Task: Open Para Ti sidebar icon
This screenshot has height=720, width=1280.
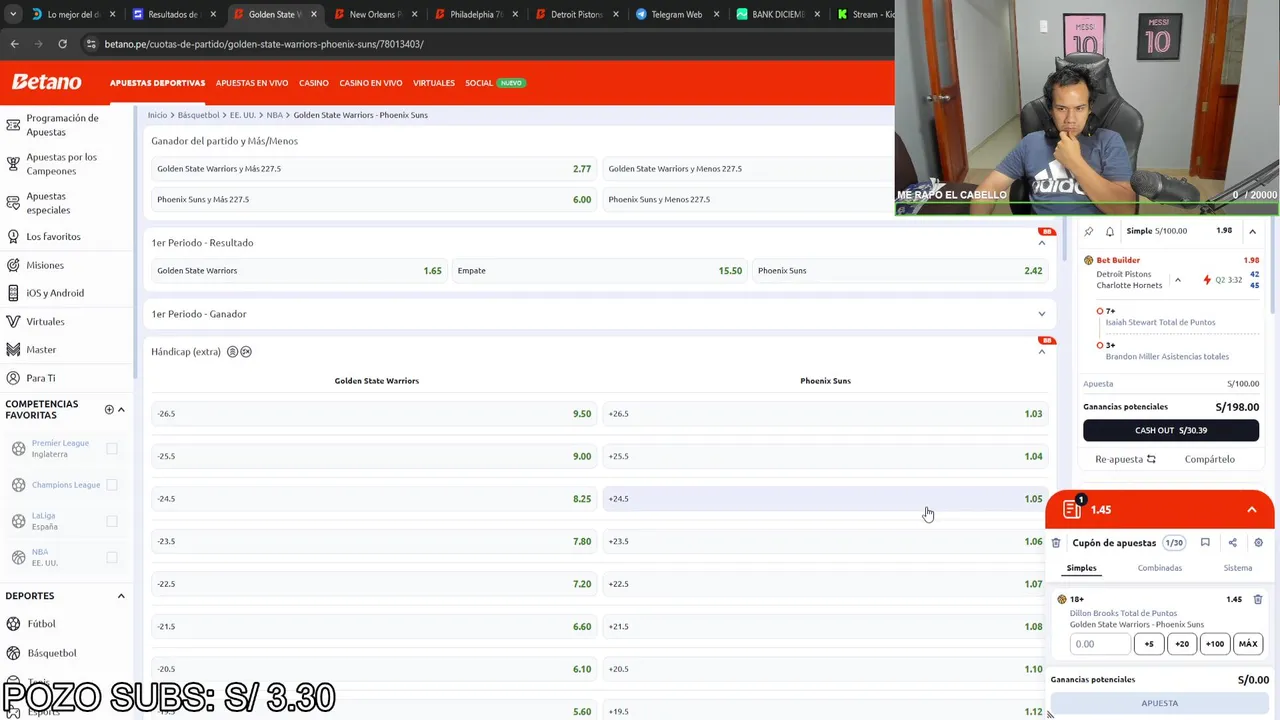Action: point(13,378)
